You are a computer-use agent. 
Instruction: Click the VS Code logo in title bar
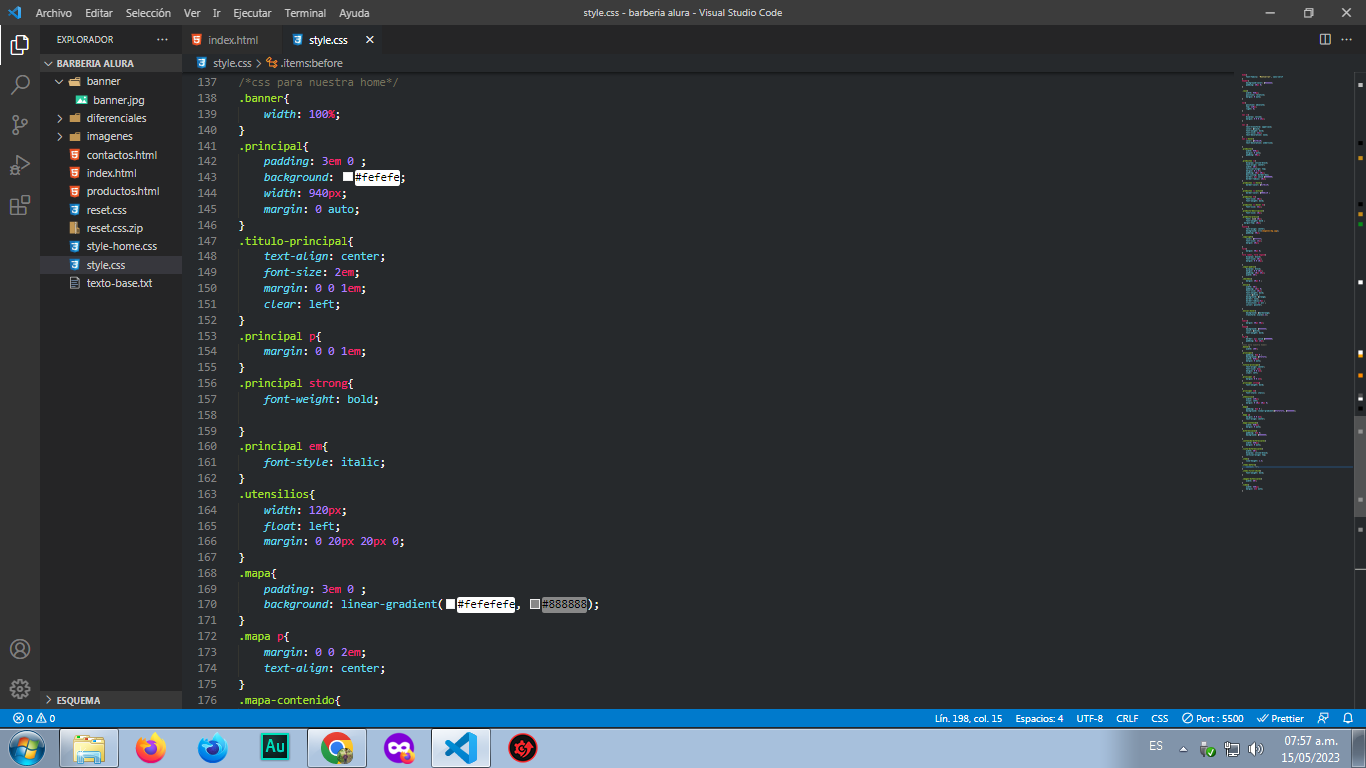click(x=14, y=13)
